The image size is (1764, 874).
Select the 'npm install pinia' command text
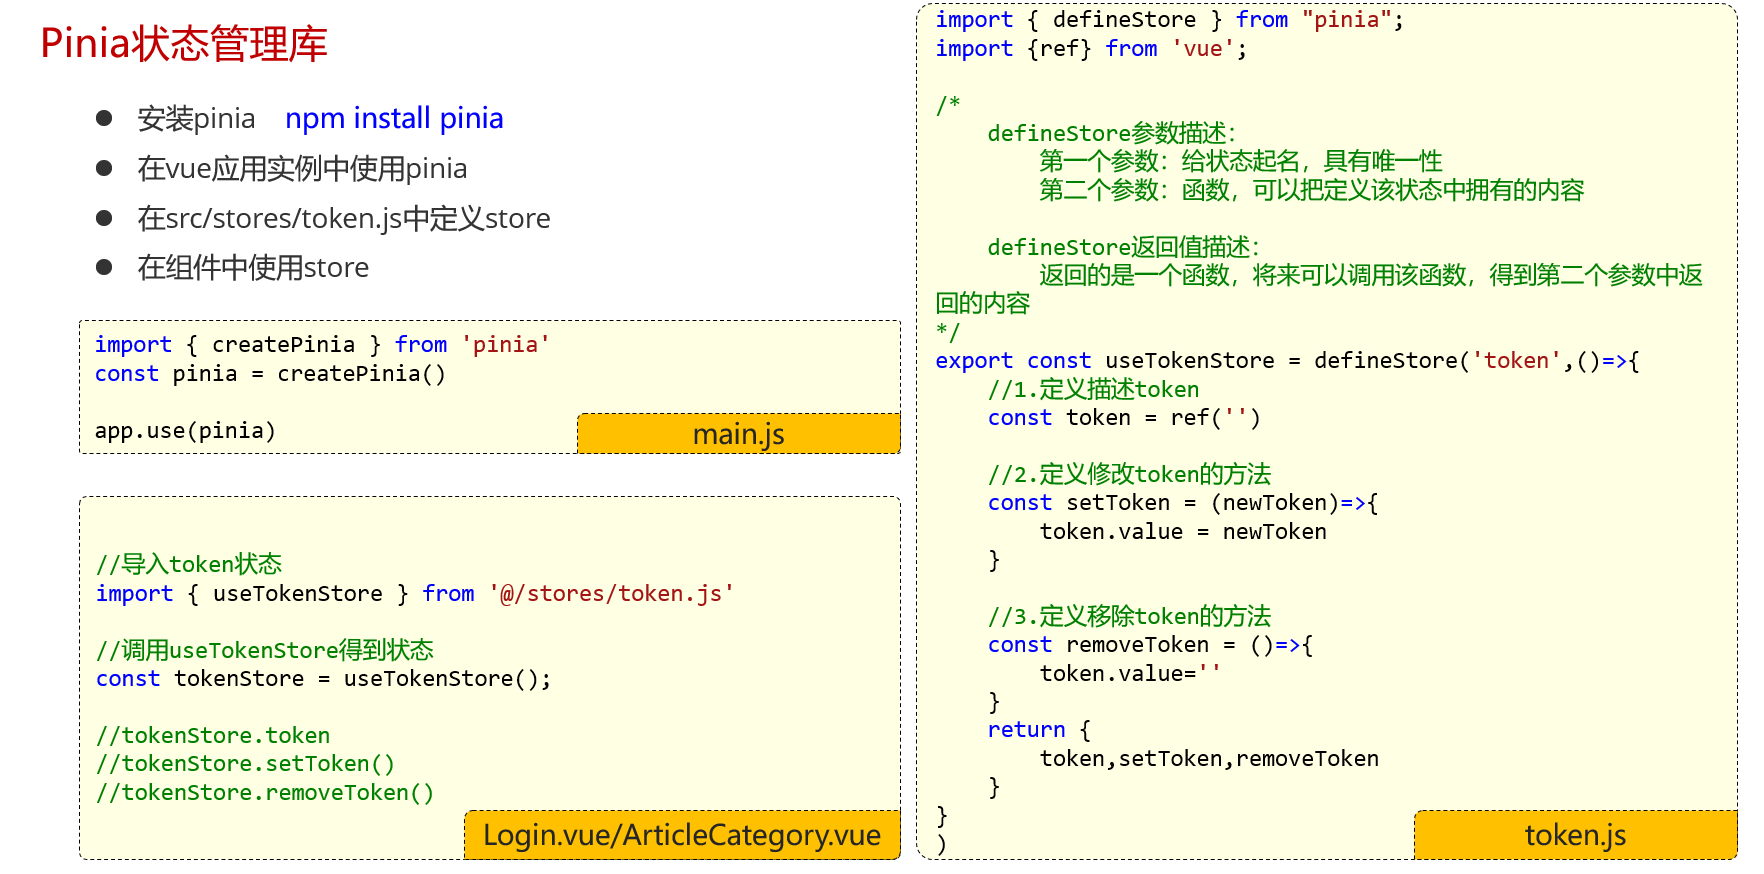coord(394,119)
